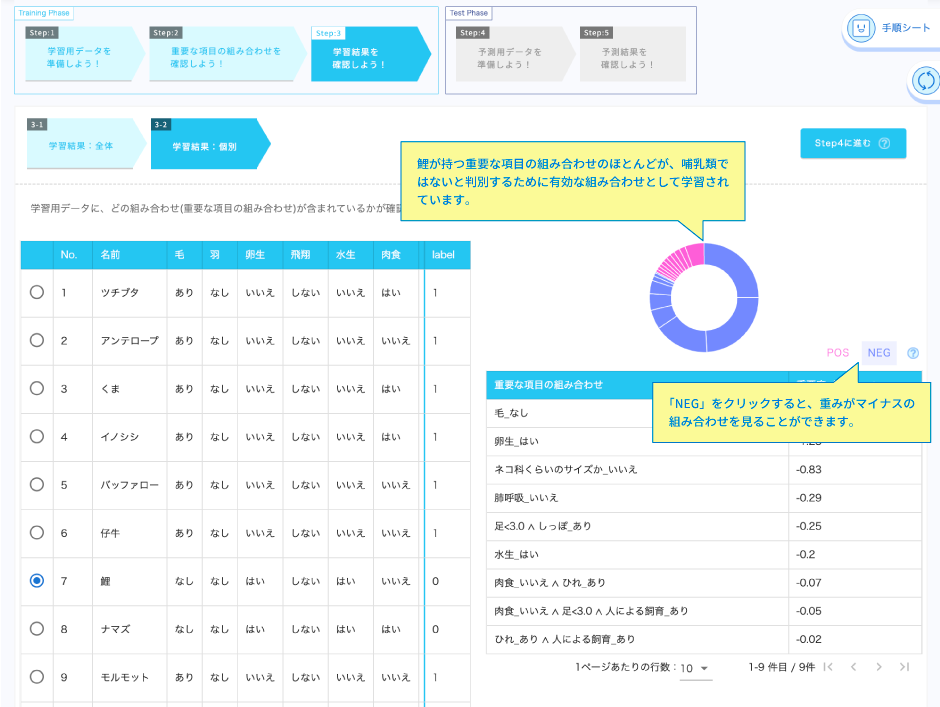Screen dimensions: 940x707
Task: Select radio button for アンテロープ row
Action: [37, 340]
